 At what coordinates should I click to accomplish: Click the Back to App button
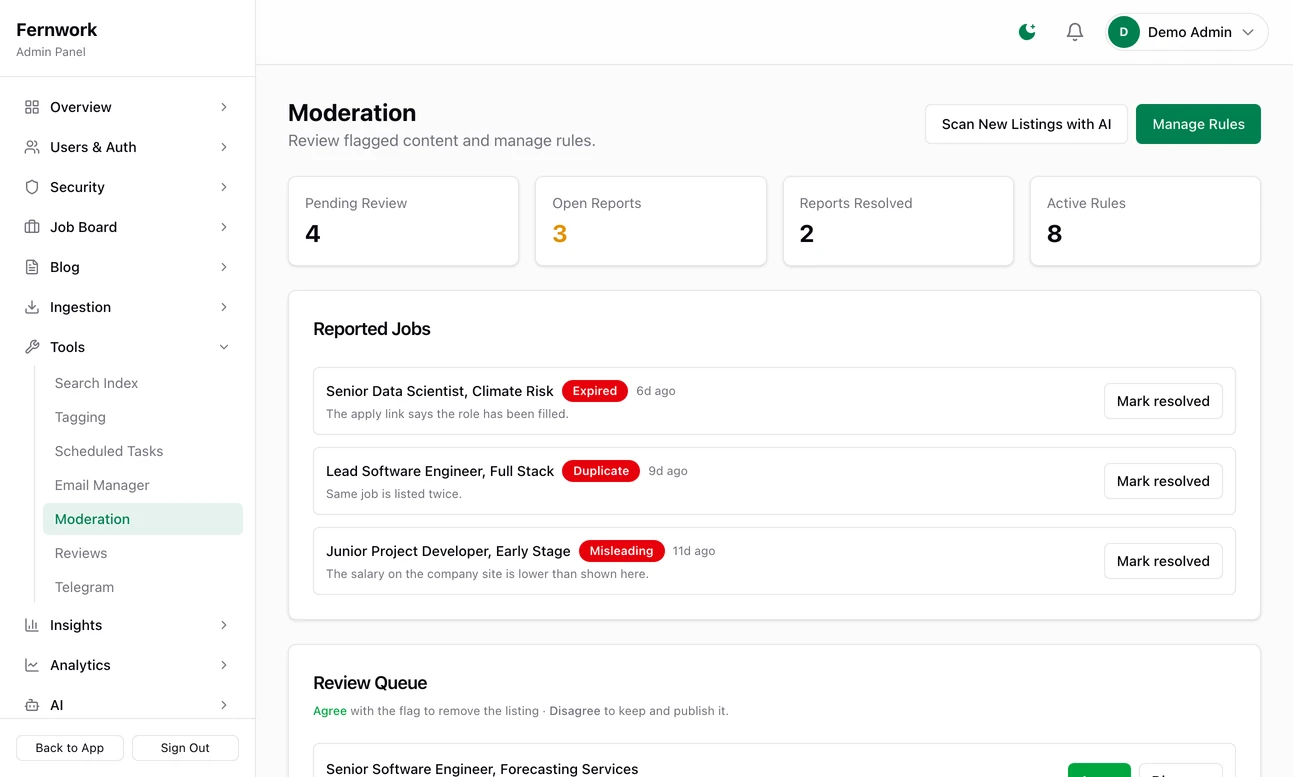[x=70, y=748]
